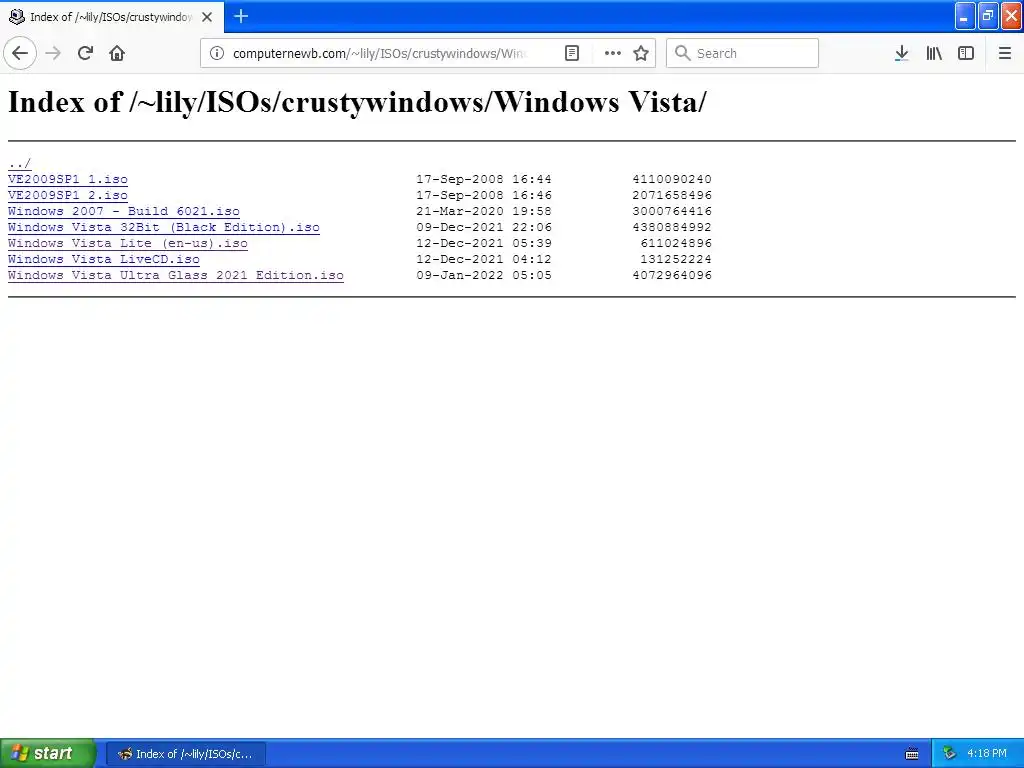Select the file size 611024896

(x=676, y=243)
